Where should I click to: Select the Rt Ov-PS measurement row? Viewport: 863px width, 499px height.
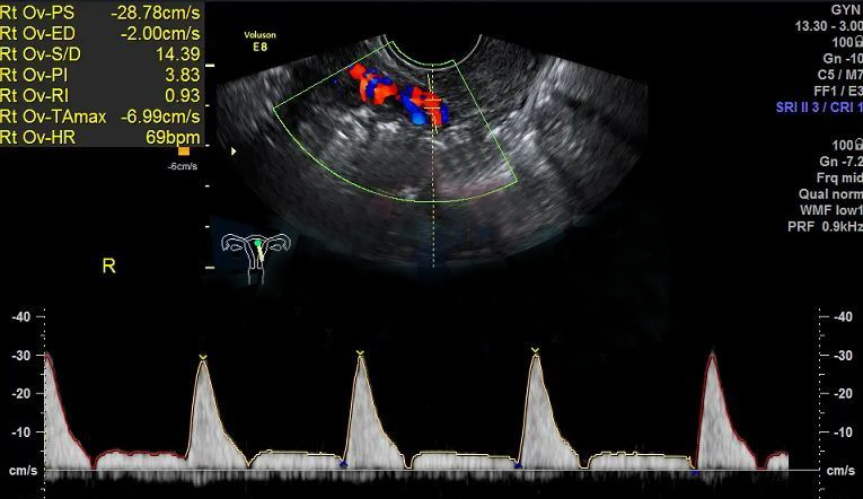[101, 13]
